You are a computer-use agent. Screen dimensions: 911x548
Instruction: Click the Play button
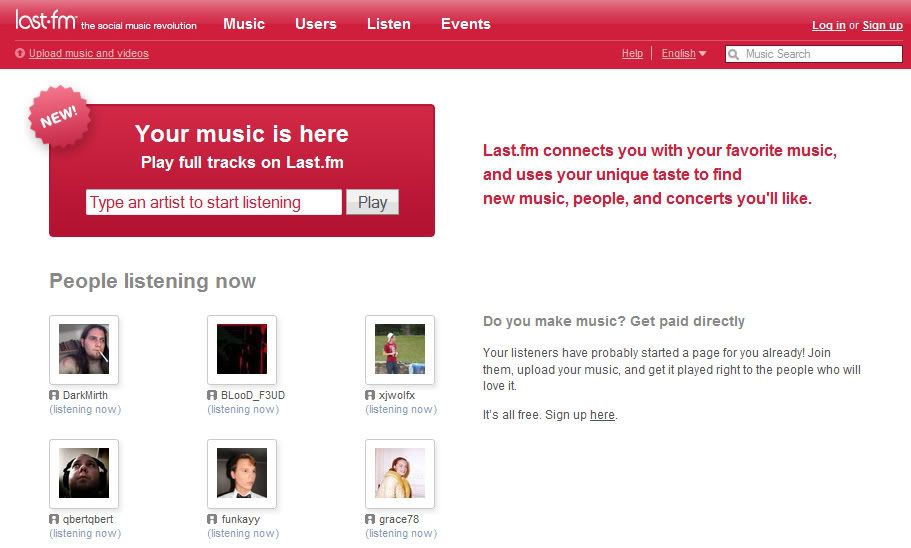click(372, 202)
